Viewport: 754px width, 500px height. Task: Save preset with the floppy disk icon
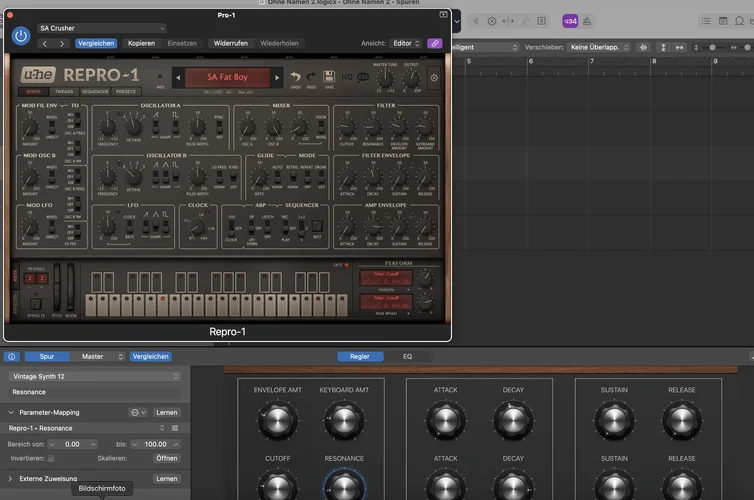click(x=329, y=77)
